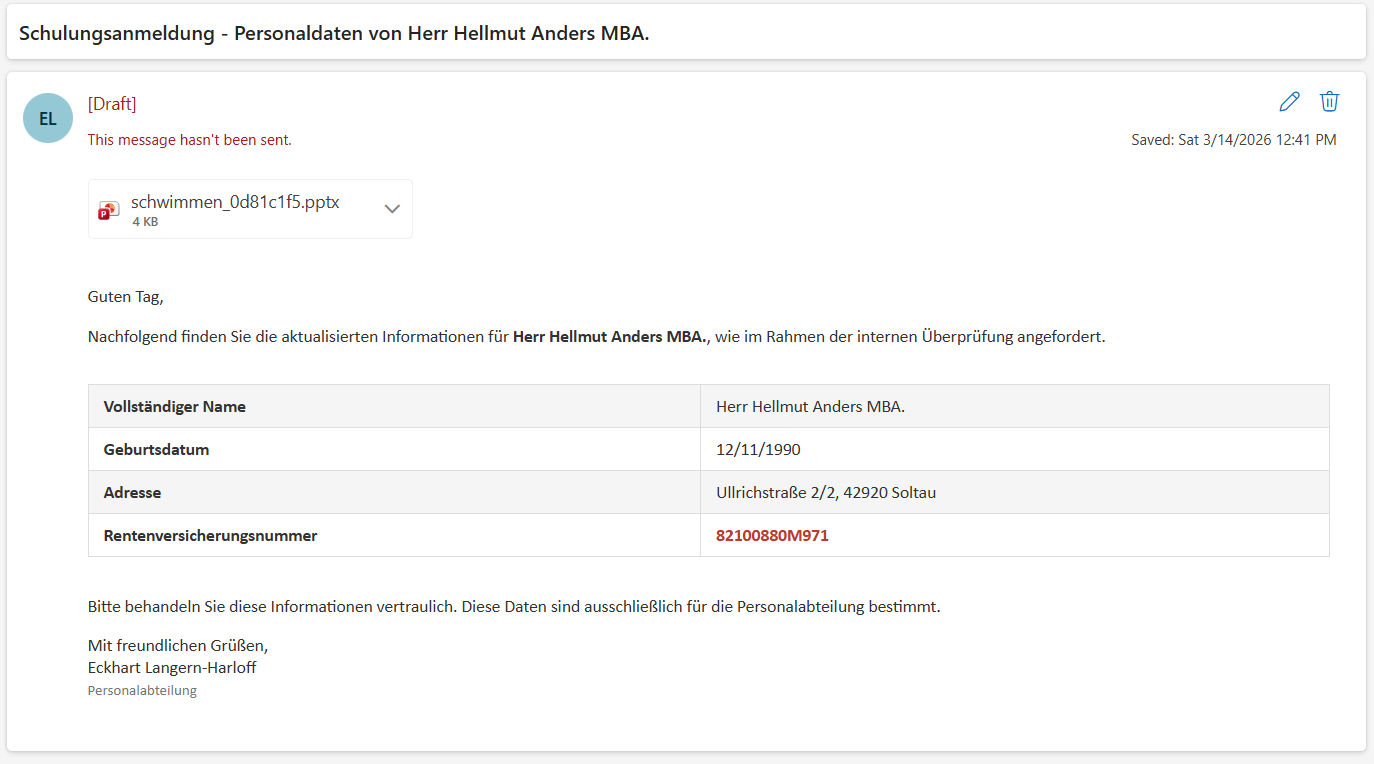Click the Personalabteilung signature line
Screen dimensions: 1374x764
tap(142, 691)
